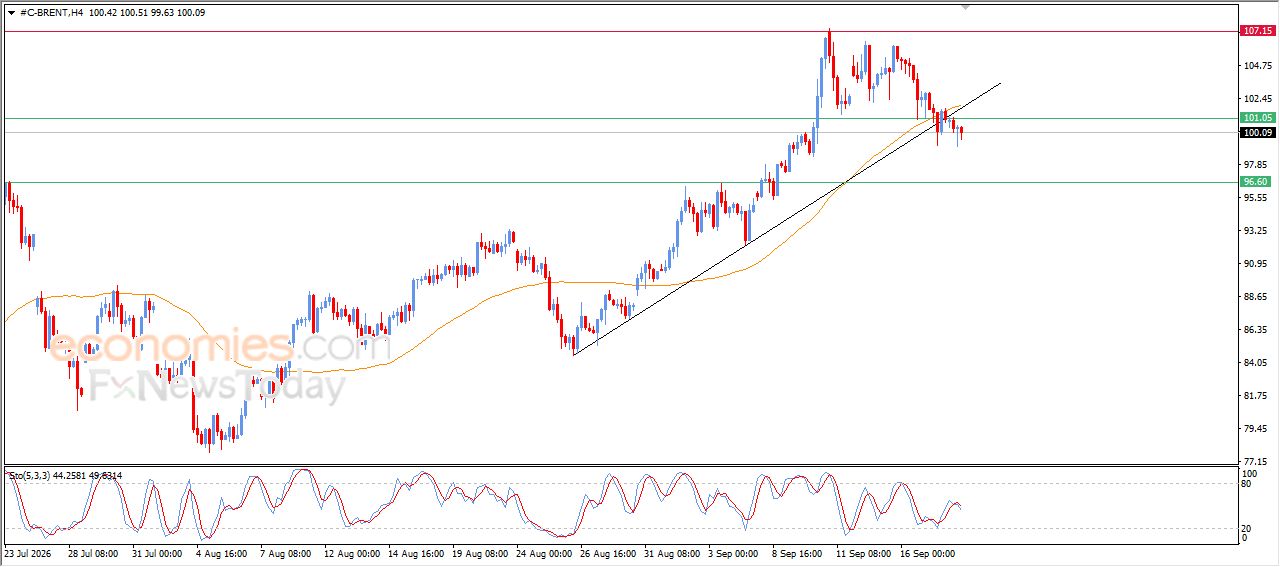The image size is (1280, 567).
Task: Click the 8 Sep 16:00 time label
Action: click(x=799, y=552)
